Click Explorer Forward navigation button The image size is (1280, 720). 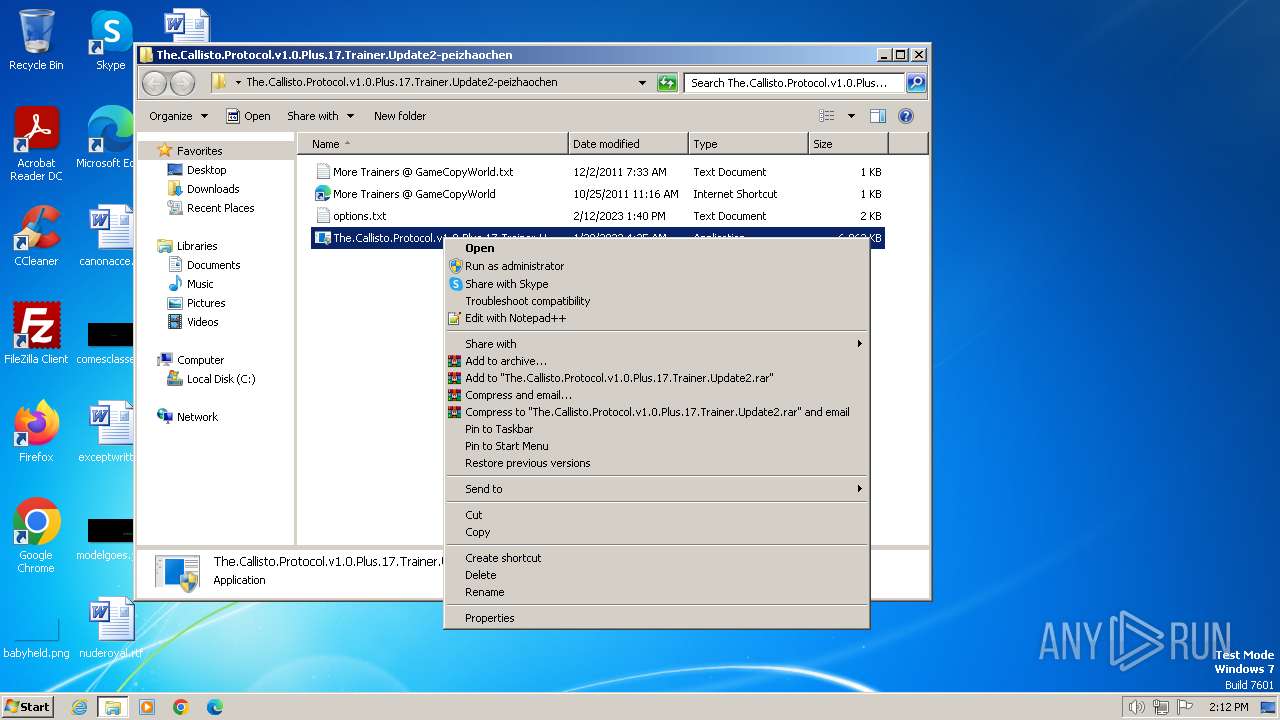point(182,83)
